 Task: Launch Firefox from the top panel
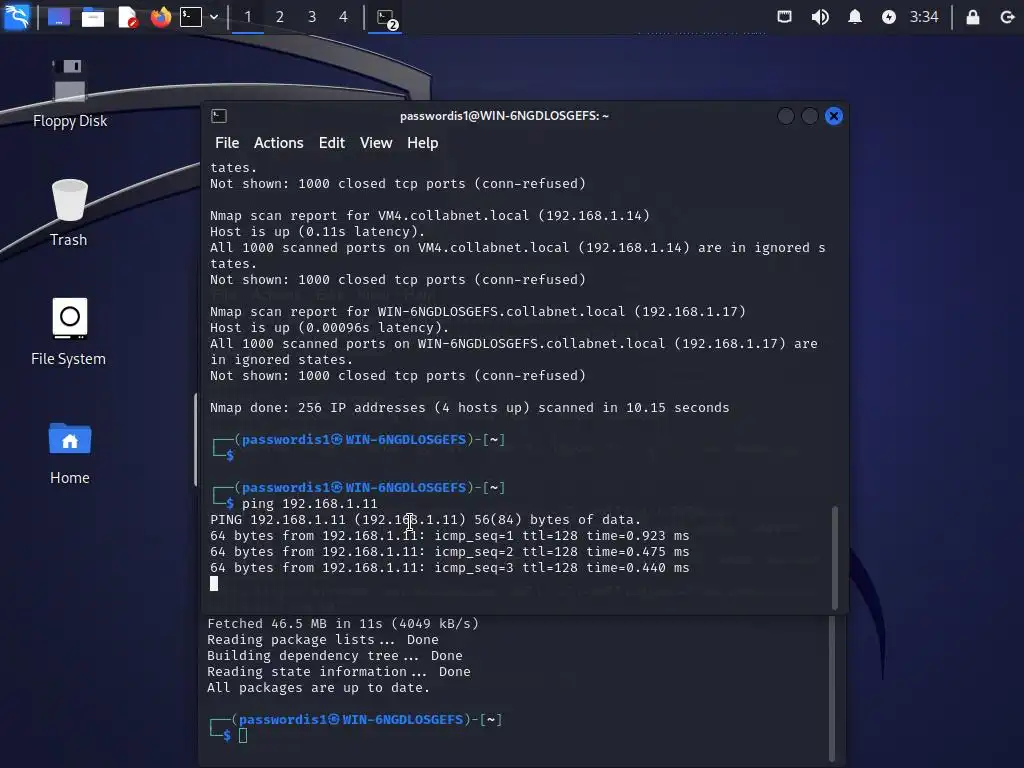tap(160, 17)
